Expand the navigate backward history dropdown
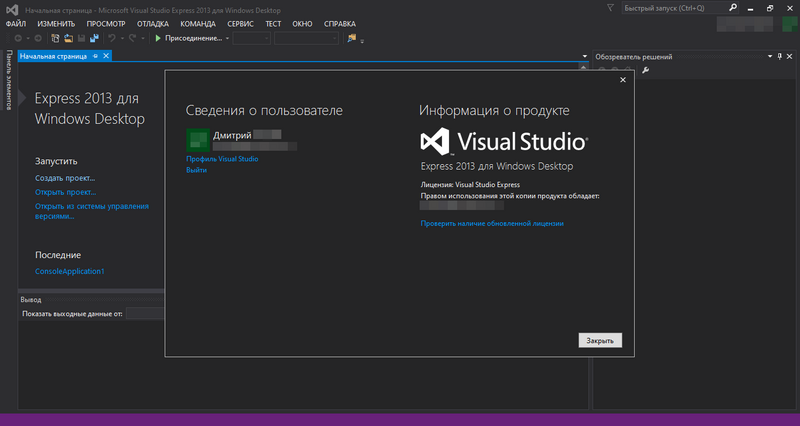 28,38
